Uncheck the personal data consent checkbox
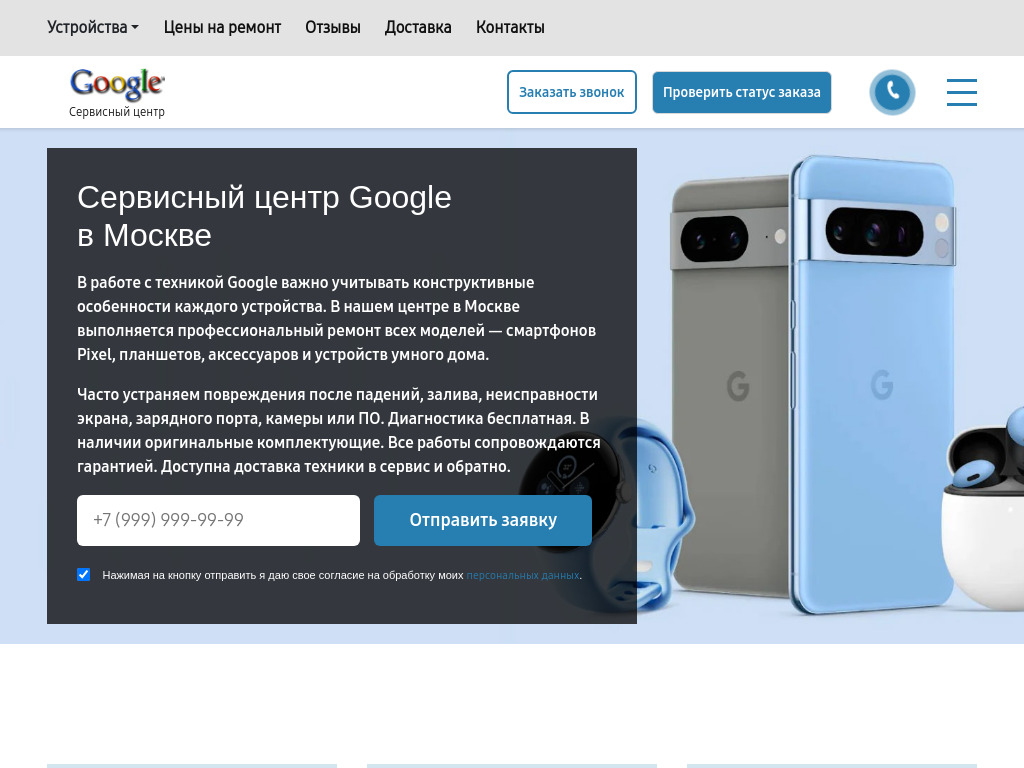1024x768 pixels. tap(84, 575)
